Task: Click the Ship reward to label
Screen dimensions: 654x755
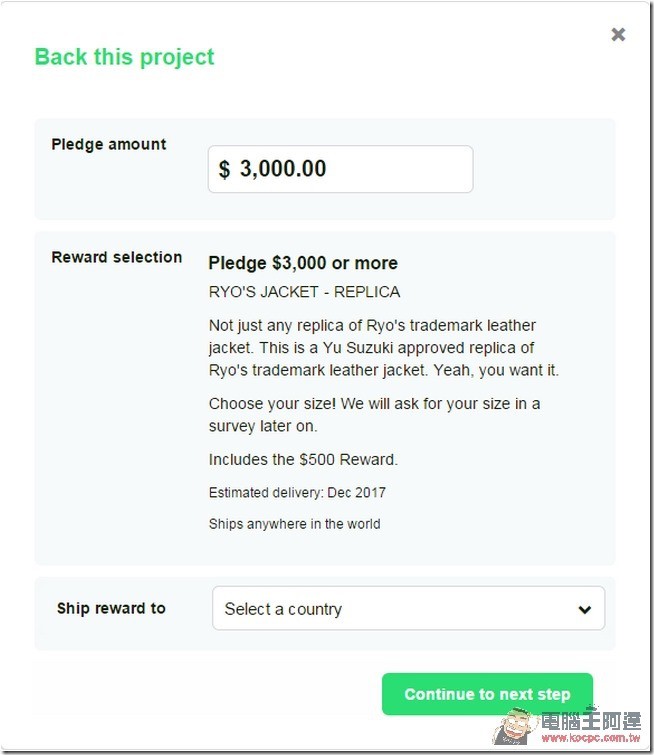Action: (111, 608)
